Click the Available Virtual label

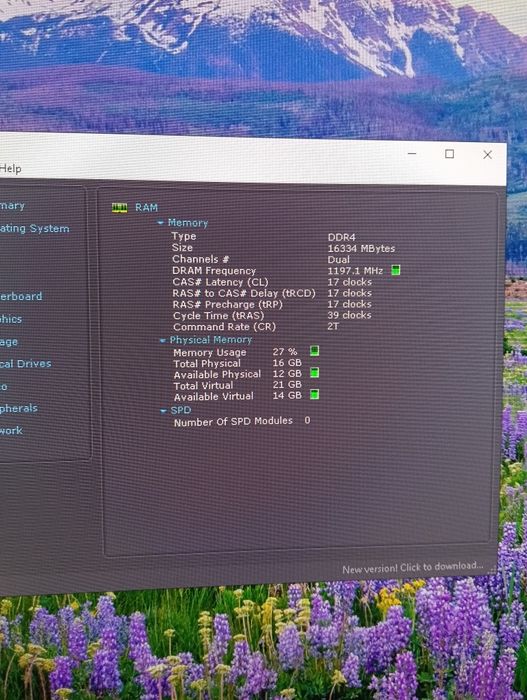pos(214,396)
